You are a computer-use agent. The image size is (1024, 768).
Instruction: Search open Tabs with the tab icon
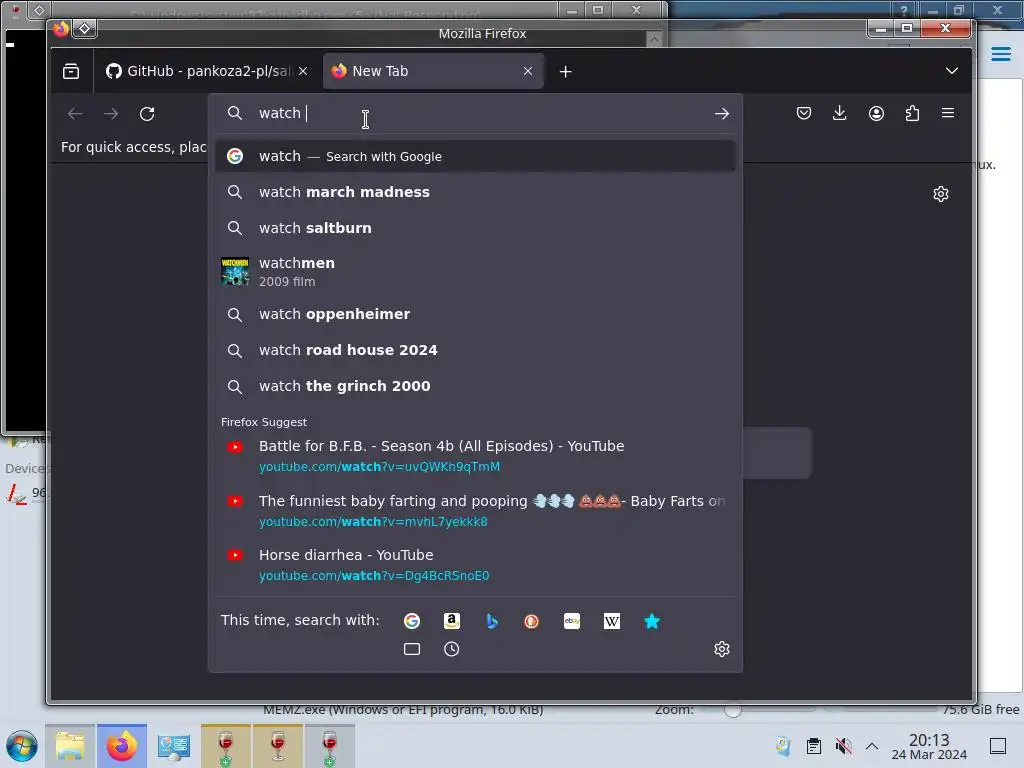coord(411,649)
